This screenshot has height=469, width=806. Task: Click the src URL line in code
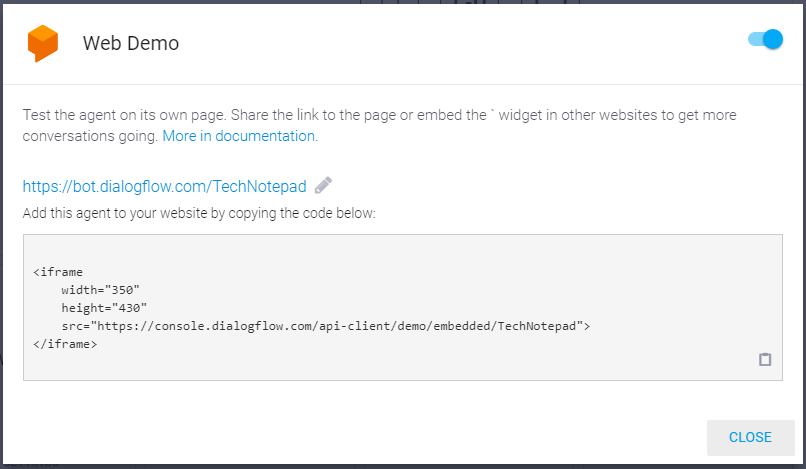(326, 326)
